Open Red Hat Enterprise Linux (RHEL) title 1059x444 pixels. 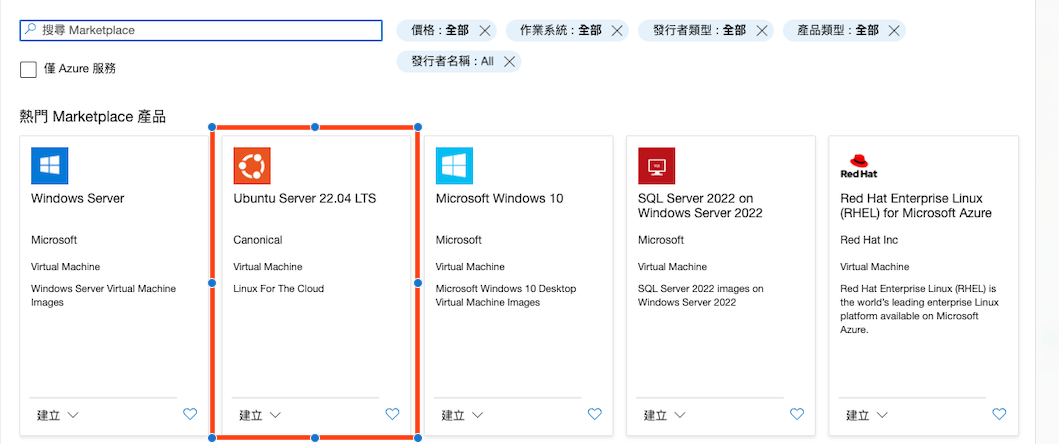point(916,205)
